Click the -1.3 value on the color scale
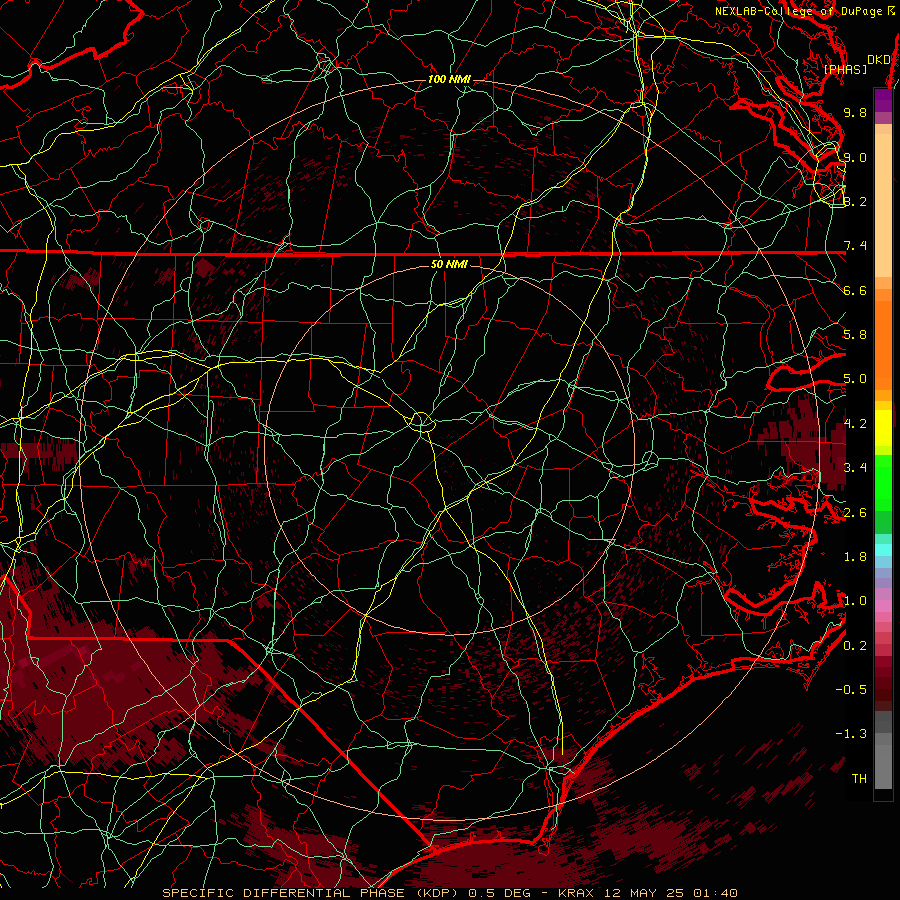Screen dimensions: 900x900 (x=851, y=734)
